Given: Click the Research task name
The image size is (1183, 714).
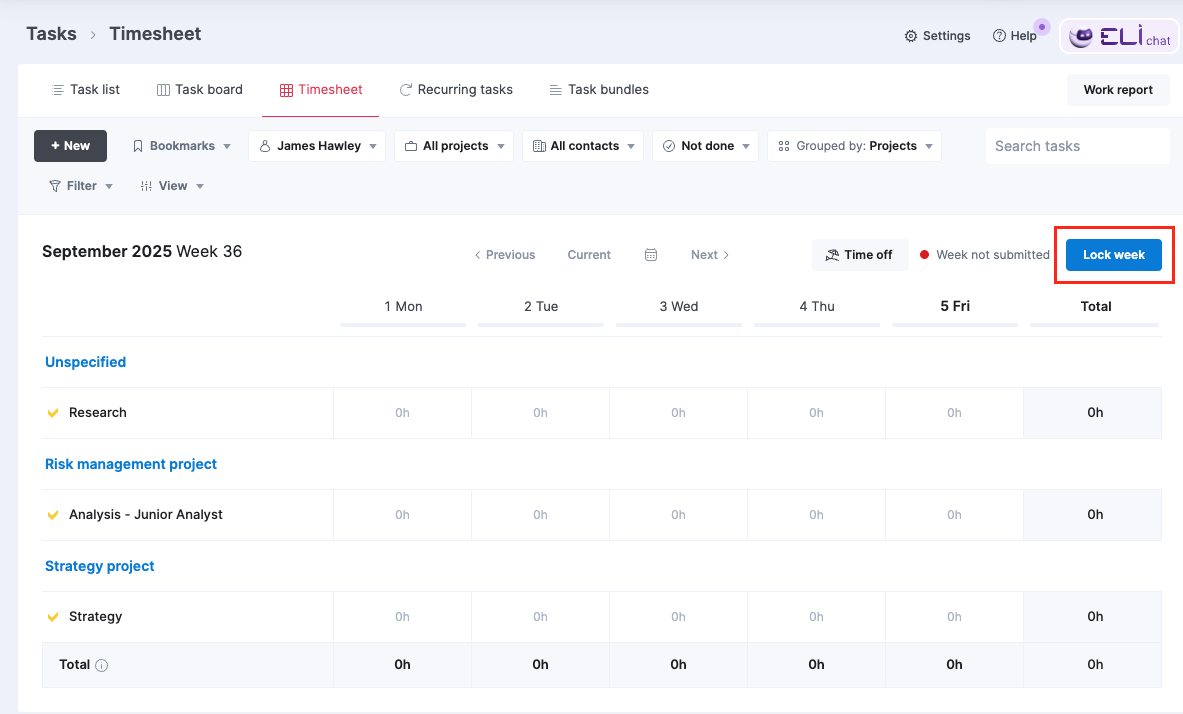Looking at the screenshot, I should [x=97, y=413].
